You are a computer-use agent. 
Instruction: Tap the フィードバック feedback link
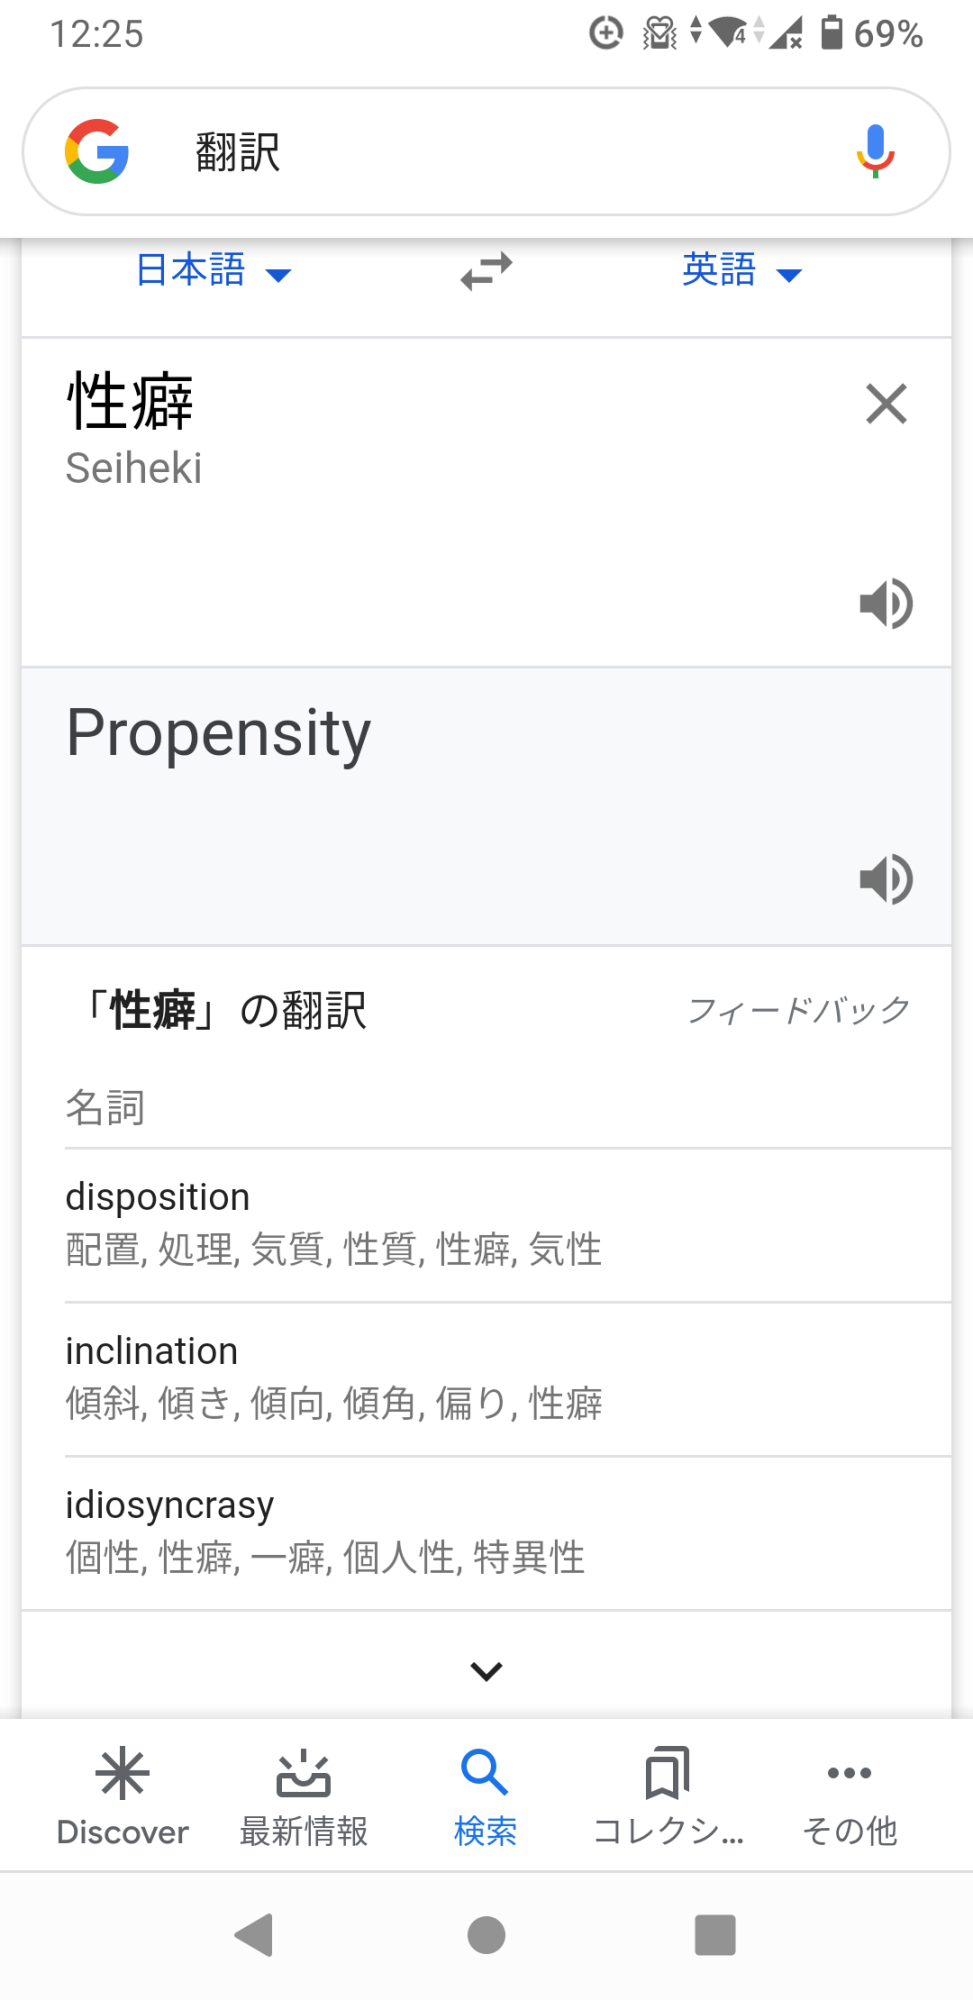[x=798, y=1010]
